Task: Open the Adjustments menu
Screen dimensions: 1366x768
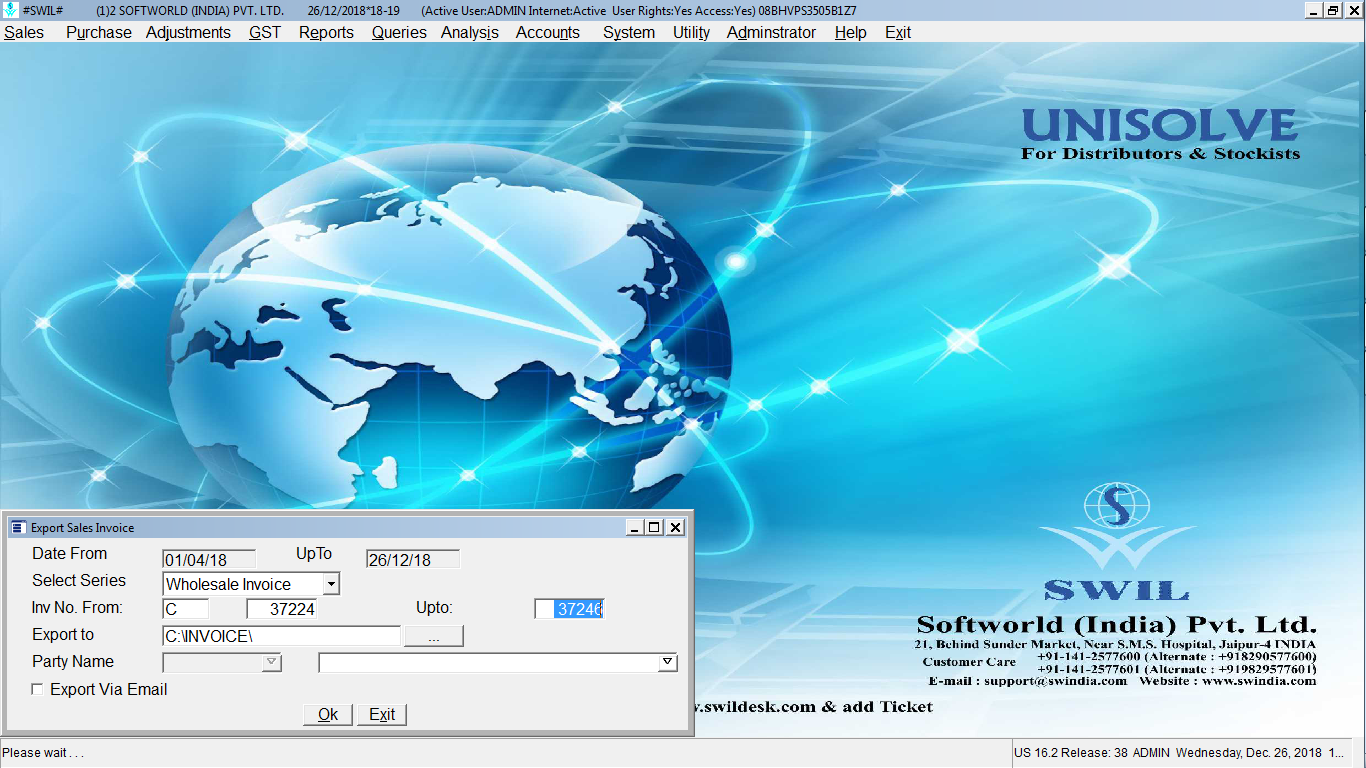Action: pos(188,32)
